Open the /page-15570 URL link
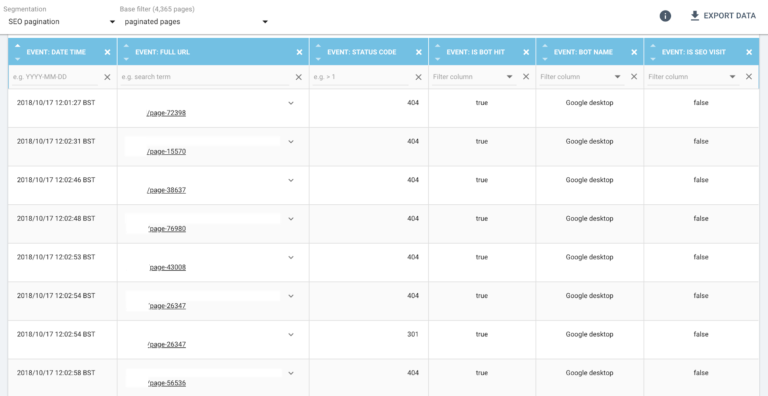 pyautogui.click(x=166, y=151)
